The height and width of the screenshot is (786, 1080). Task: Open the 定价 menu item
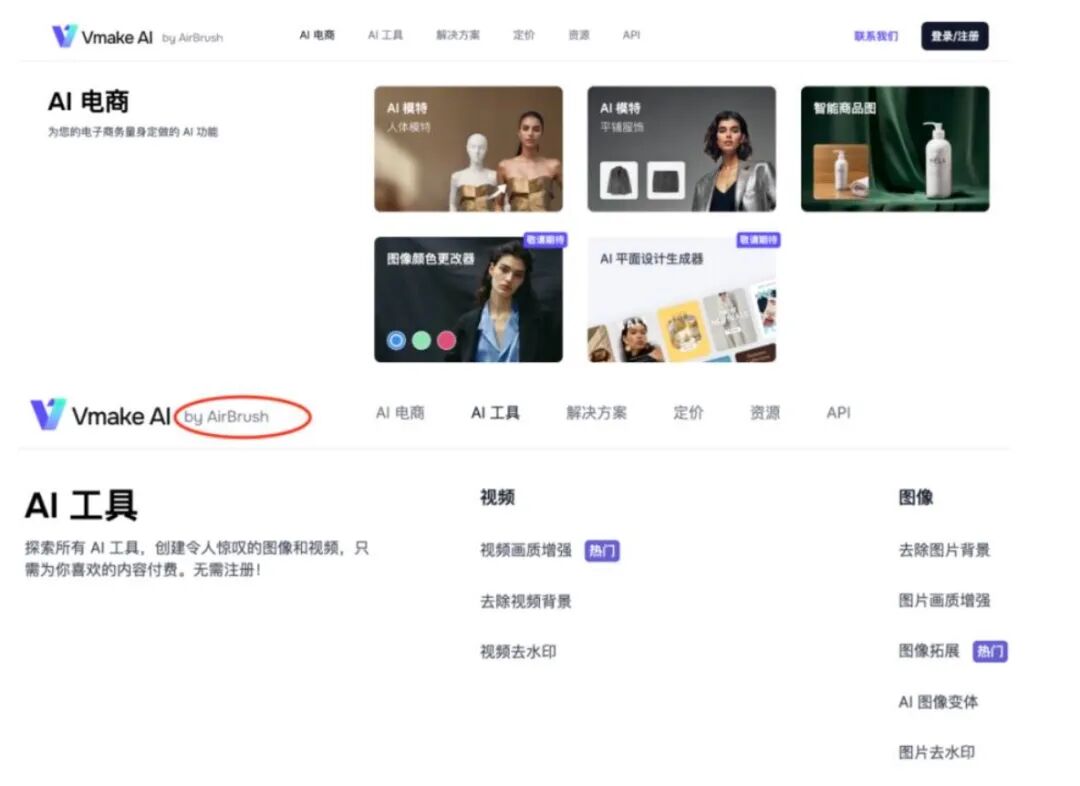(x=524, y=34)
